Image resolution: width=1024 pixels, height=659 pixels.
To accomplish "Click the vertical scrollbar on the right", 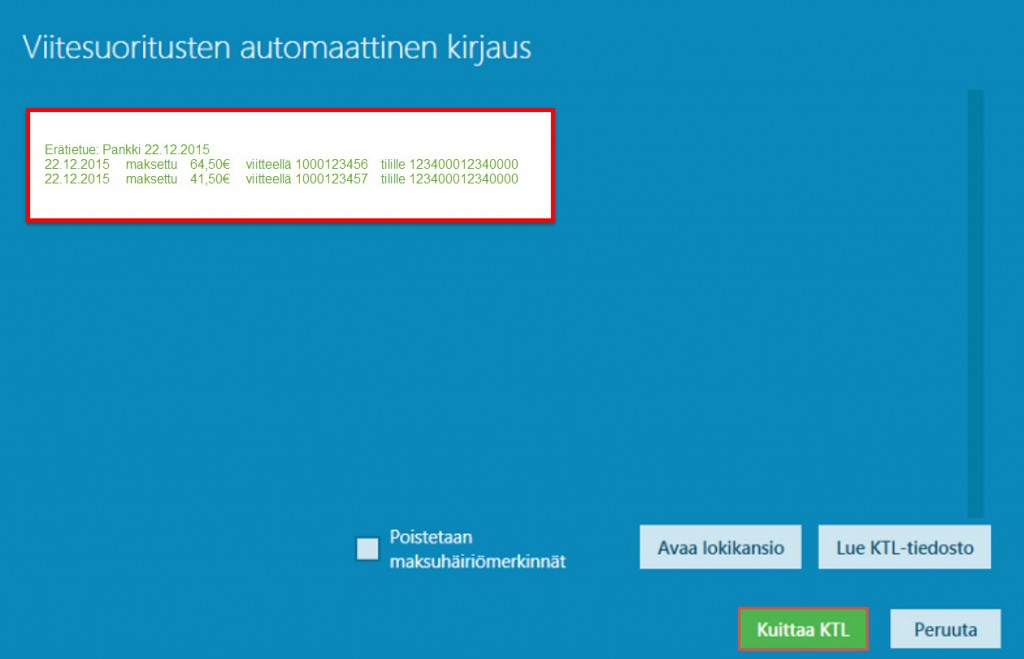I will coord(975,300).
